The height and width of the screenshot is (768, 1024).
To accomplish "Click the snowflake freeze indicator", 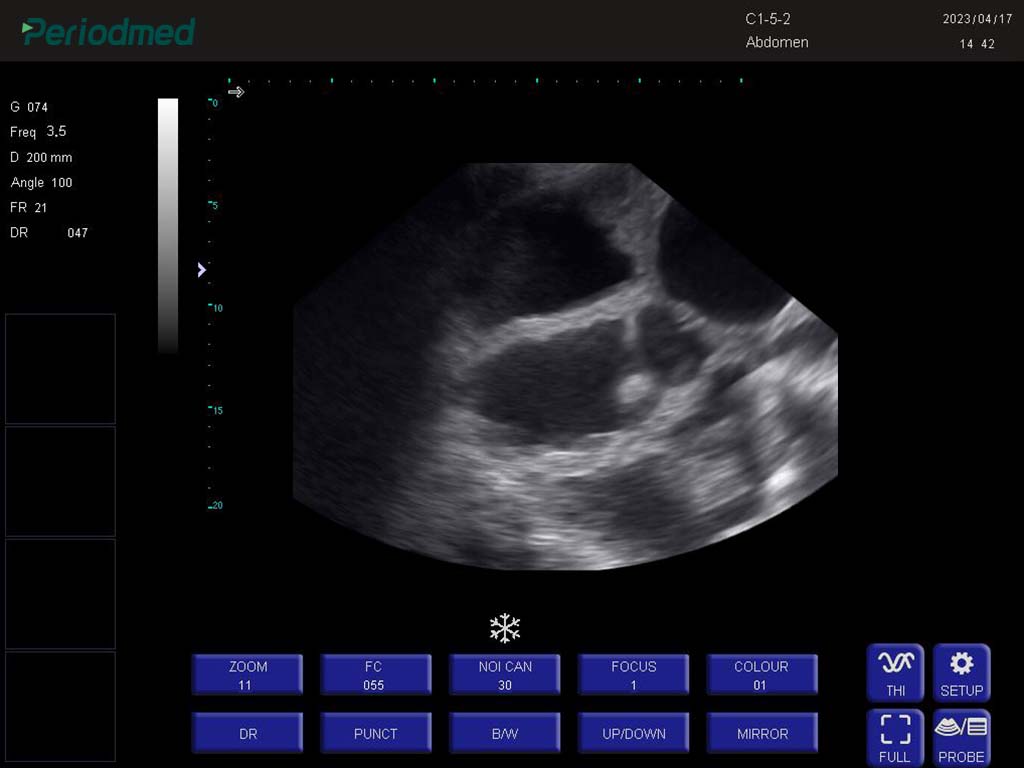I will (505, 628).
